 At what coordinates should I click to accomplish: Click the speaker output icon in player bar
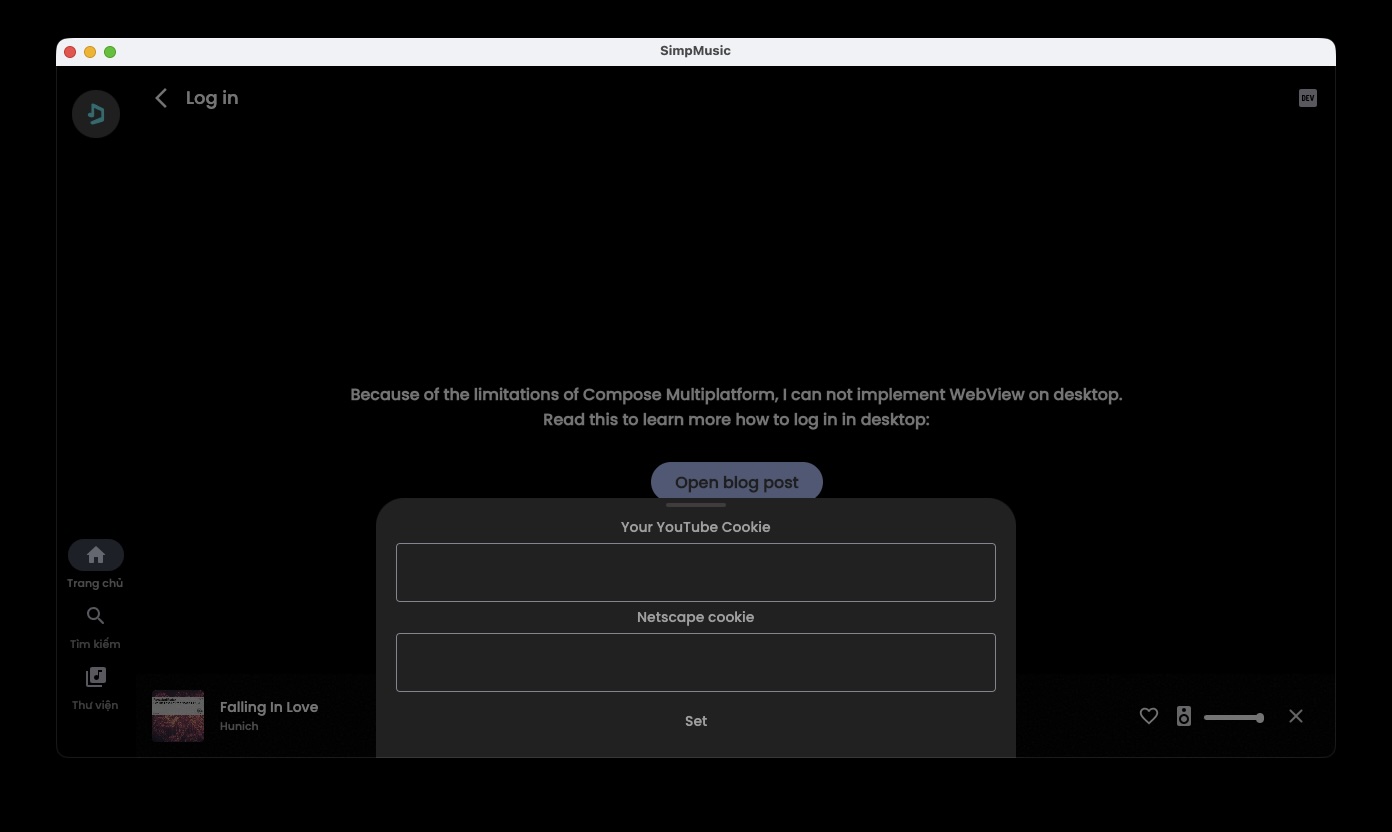(x=1184, y=716)
